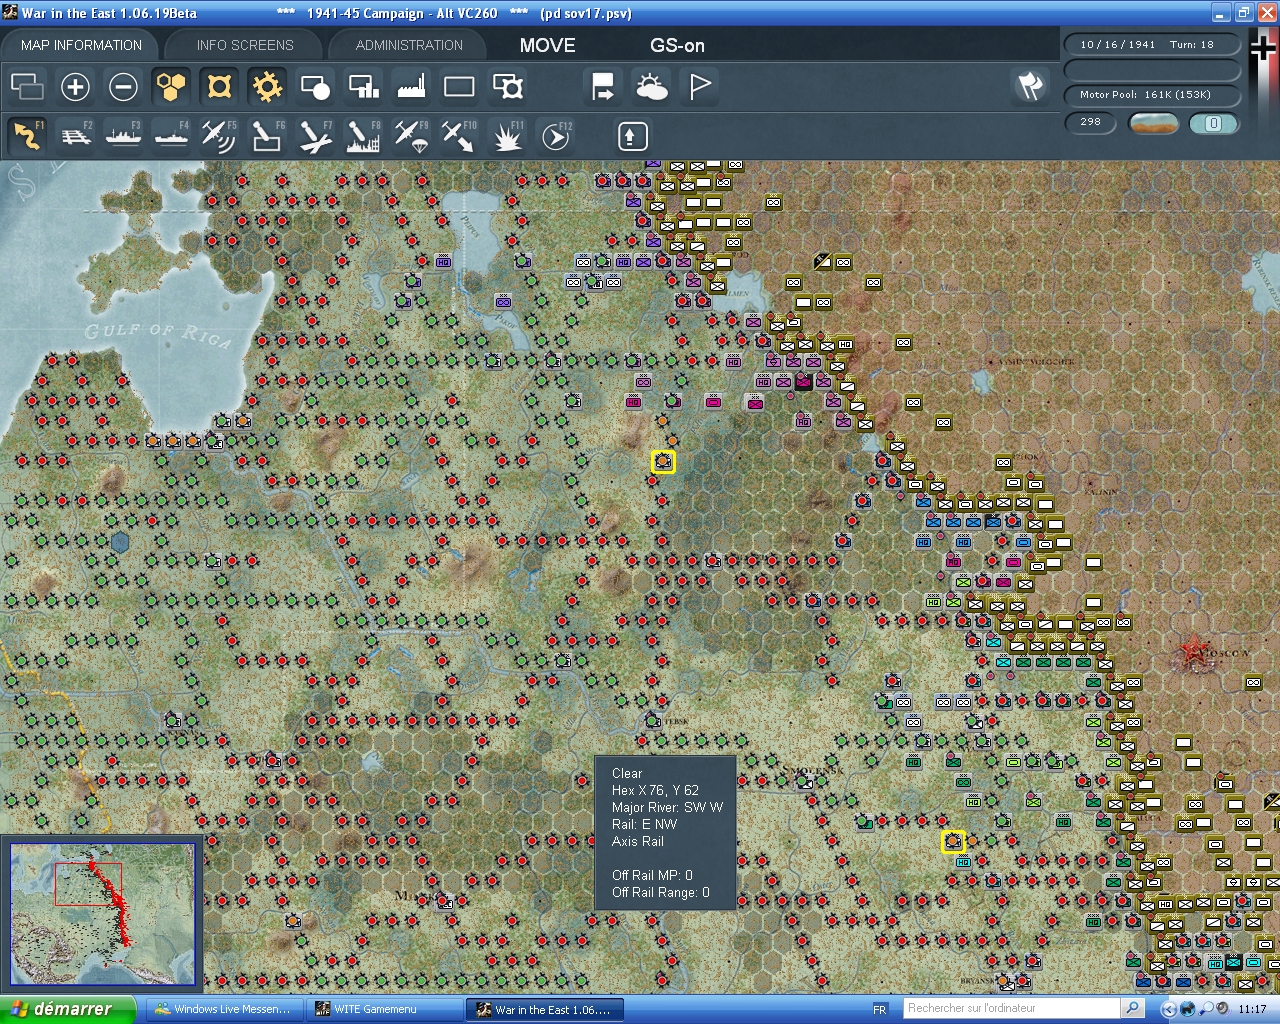Click the victory flag icon
Viewport: 1280px width, 1024px height.
click(699, 87)
